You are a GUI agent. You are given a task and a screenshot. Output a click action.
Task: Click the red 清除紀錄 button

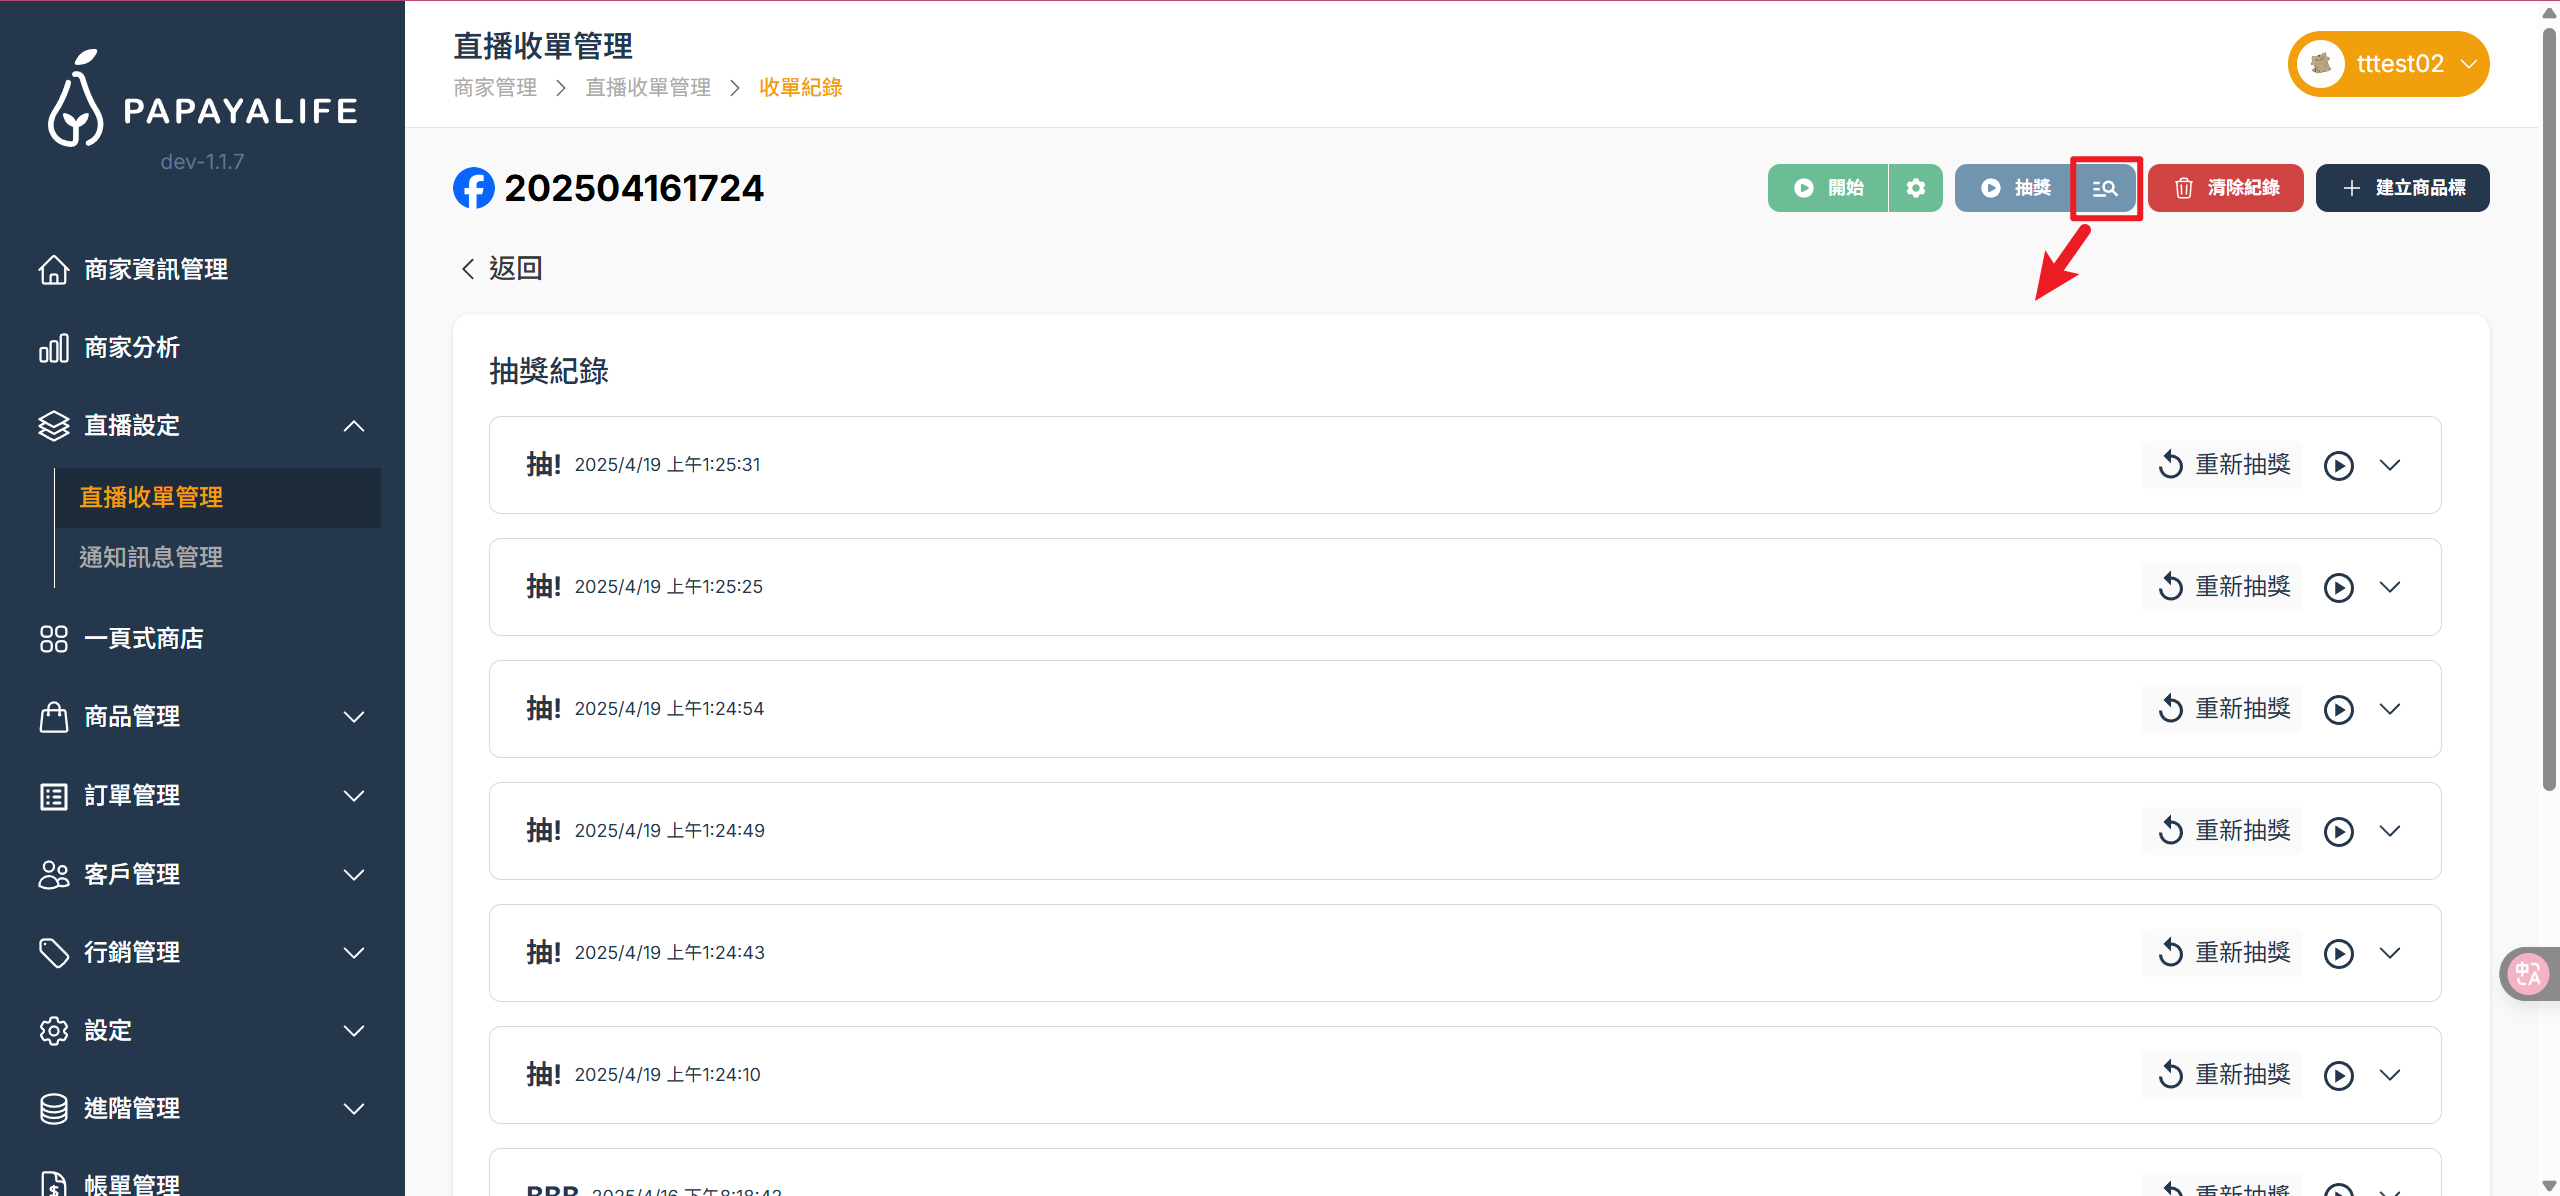coord(2225,188)
